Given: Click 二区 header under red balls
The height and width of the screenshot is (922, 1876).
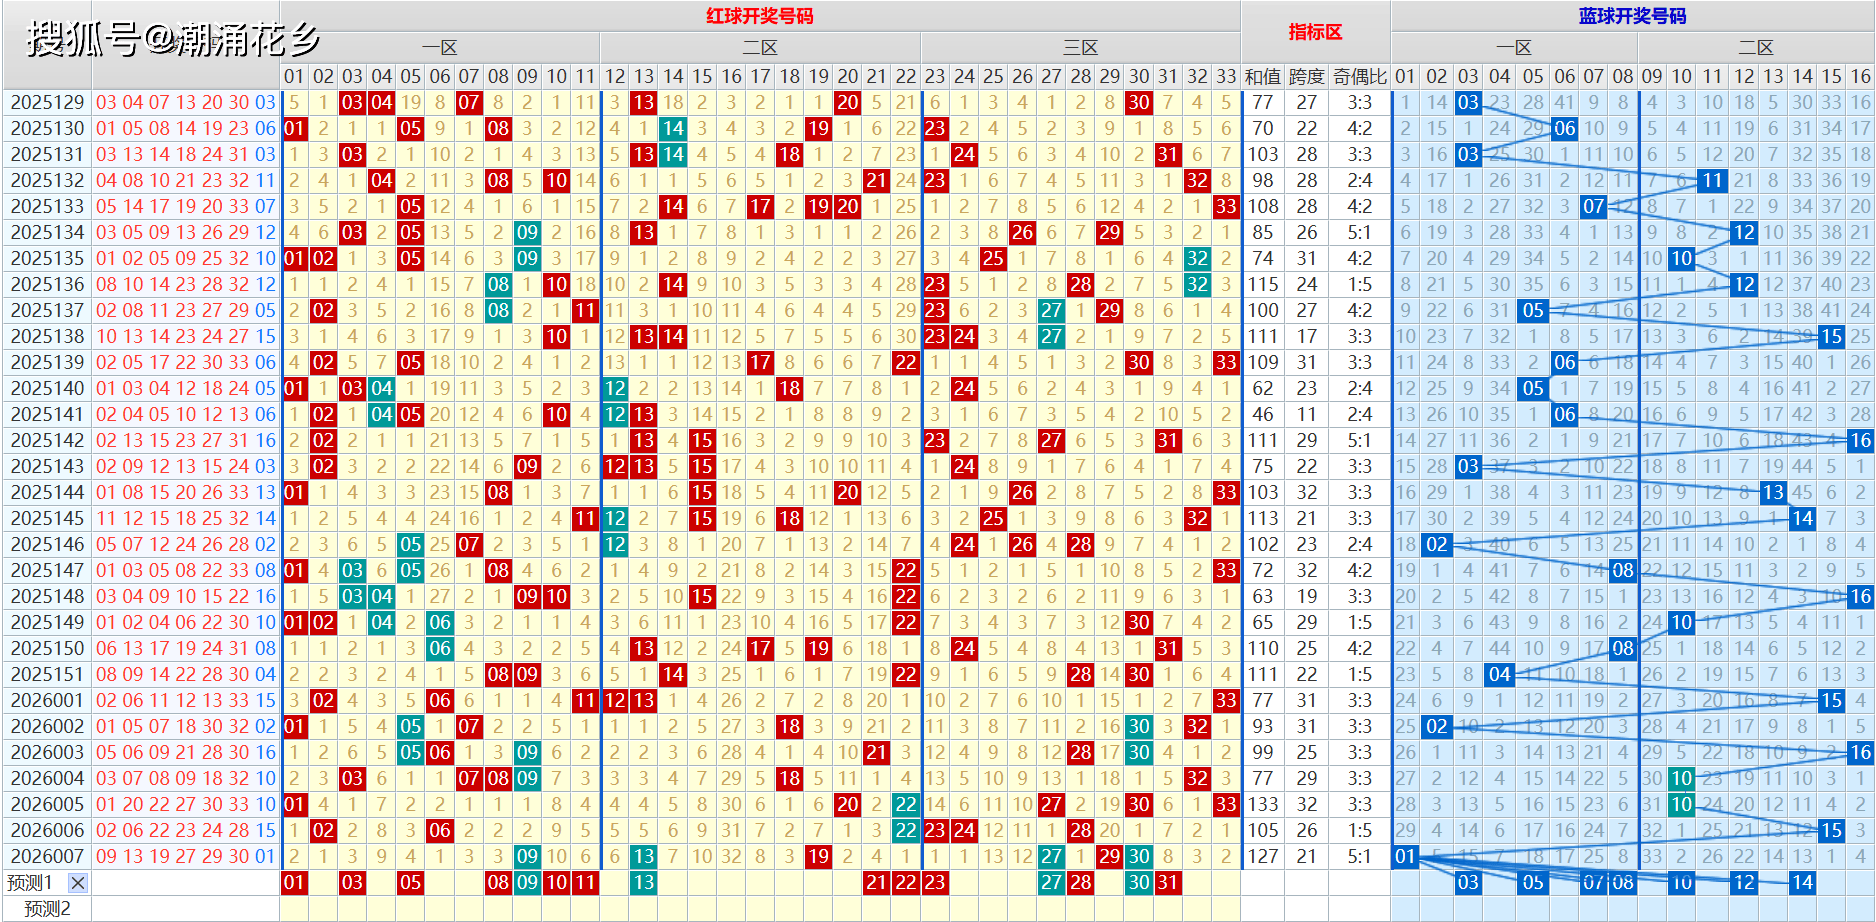Looking at the screenshot, I should coord(760,47).
